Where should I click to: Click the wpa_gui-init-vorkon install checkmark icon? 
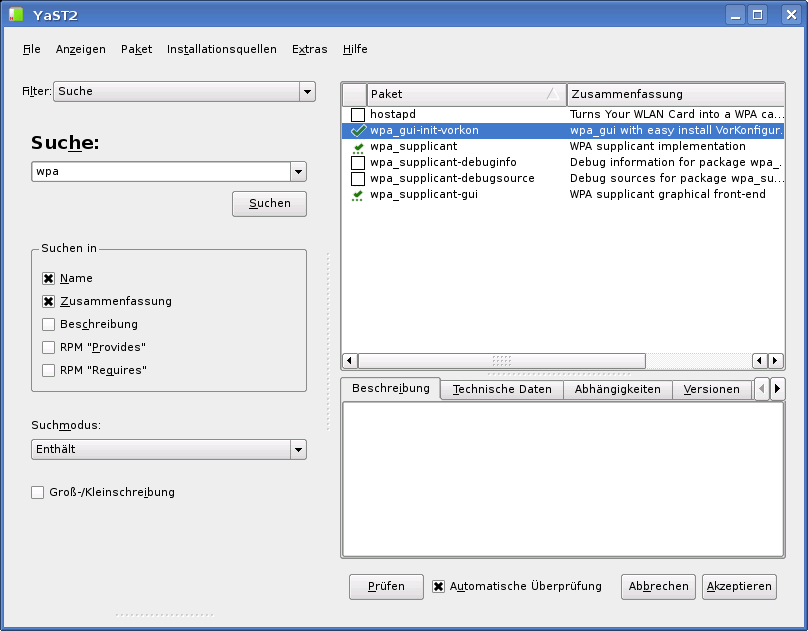click(x=358, y=130)
